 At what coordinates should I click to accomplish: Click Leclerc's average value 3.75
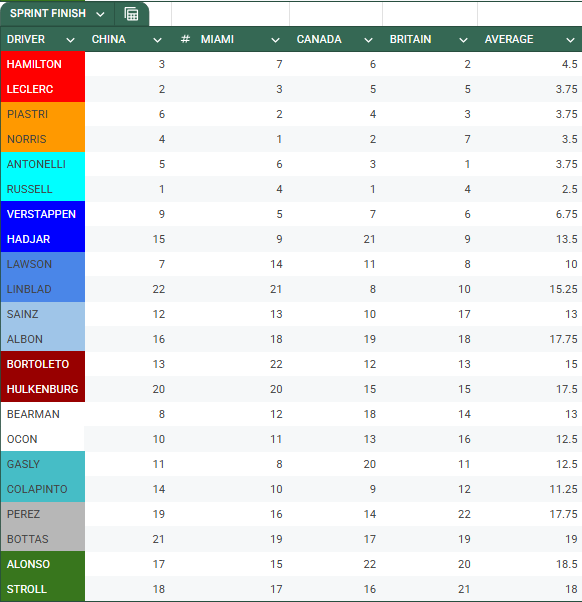click(x=566, y=89)
